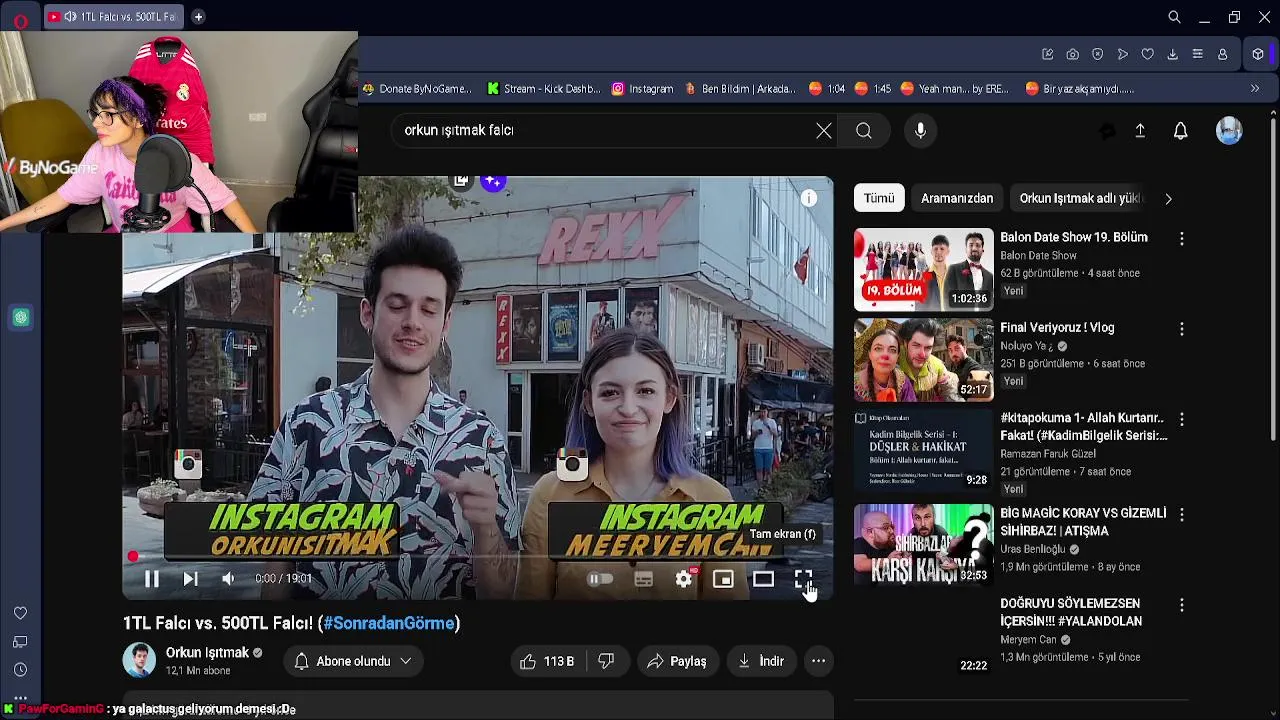Open Stream - Kick Dashboard bookmark
The image size is (1280, 720).
(544, 88)
